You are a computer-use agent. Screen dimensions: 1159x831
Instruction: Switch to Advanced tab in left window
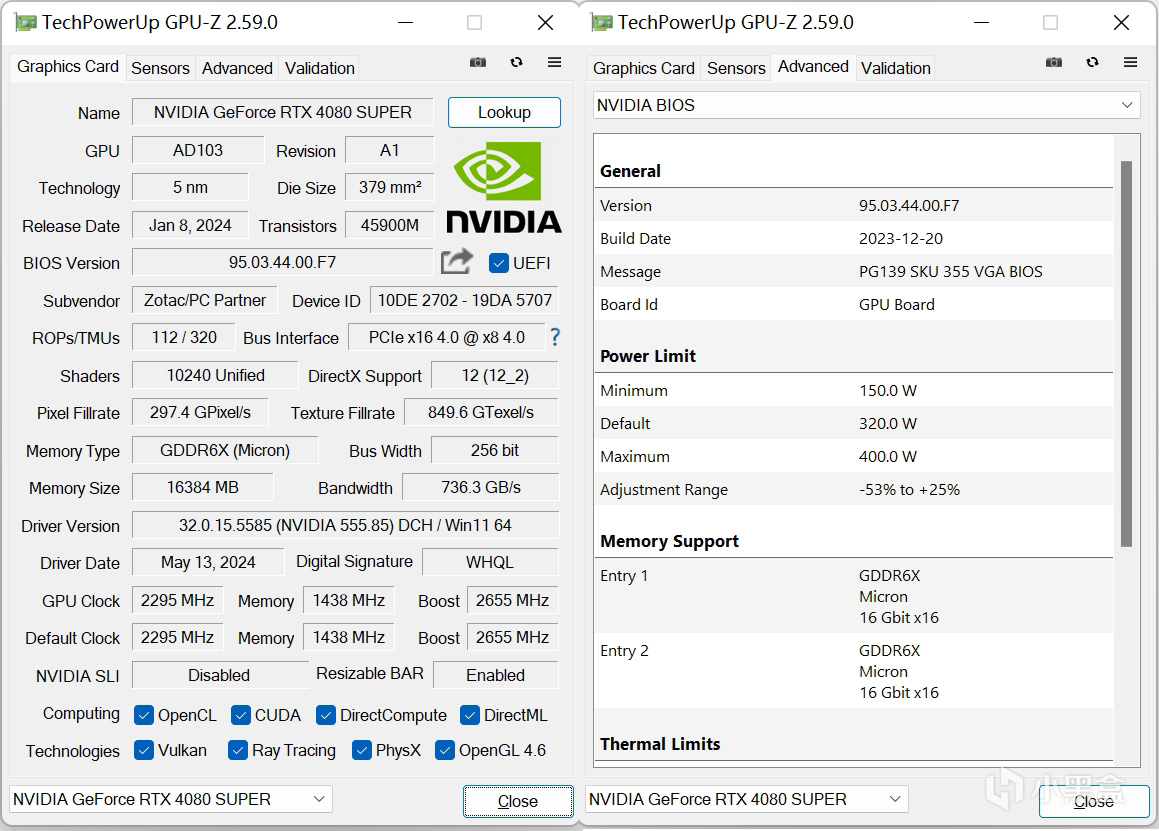tap(237, 68)
